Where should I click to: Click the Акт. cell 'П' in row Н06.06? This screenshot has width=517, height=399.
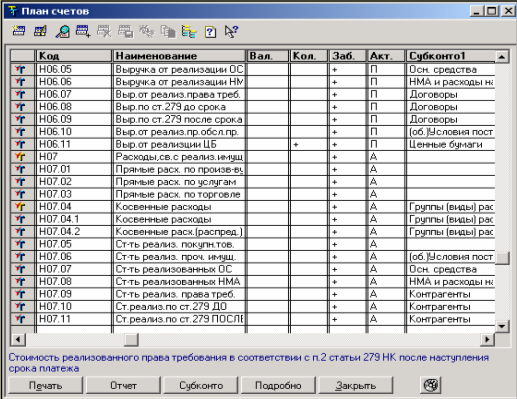point(386,82)
